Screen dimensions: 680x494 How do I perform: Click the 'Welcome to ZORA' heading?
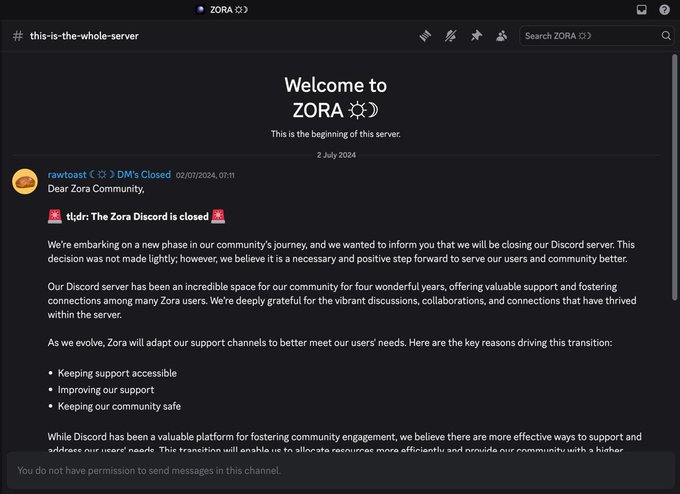pos(336,98)
